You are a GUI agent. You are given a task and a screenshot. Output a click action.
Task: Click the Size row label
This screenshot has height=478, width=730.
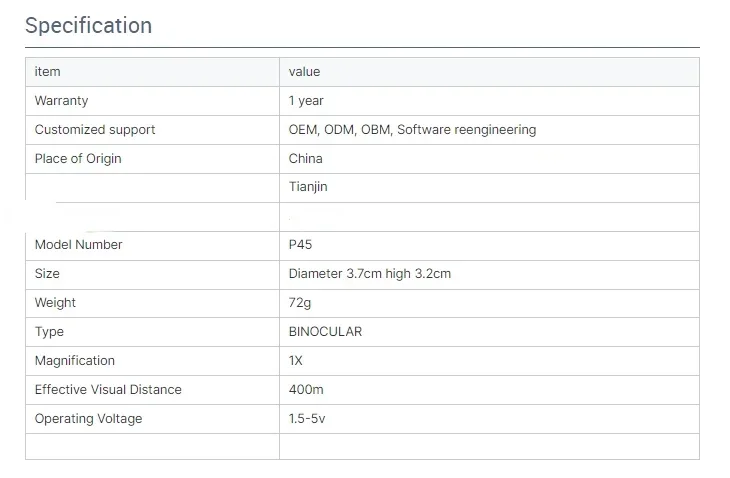[47, 274]
